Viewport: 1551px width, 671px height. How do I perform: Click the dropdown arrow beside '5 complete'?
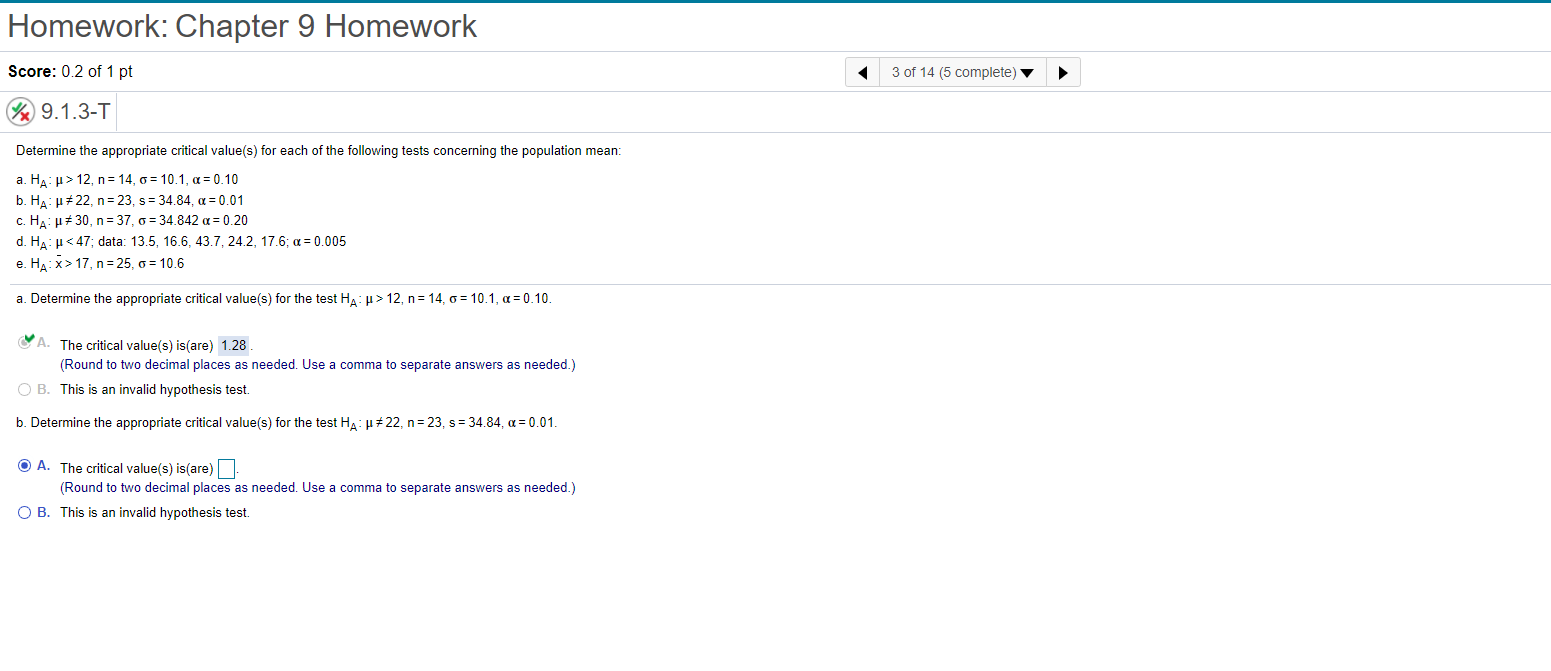pyautogui.click(x=1028, y=71)
